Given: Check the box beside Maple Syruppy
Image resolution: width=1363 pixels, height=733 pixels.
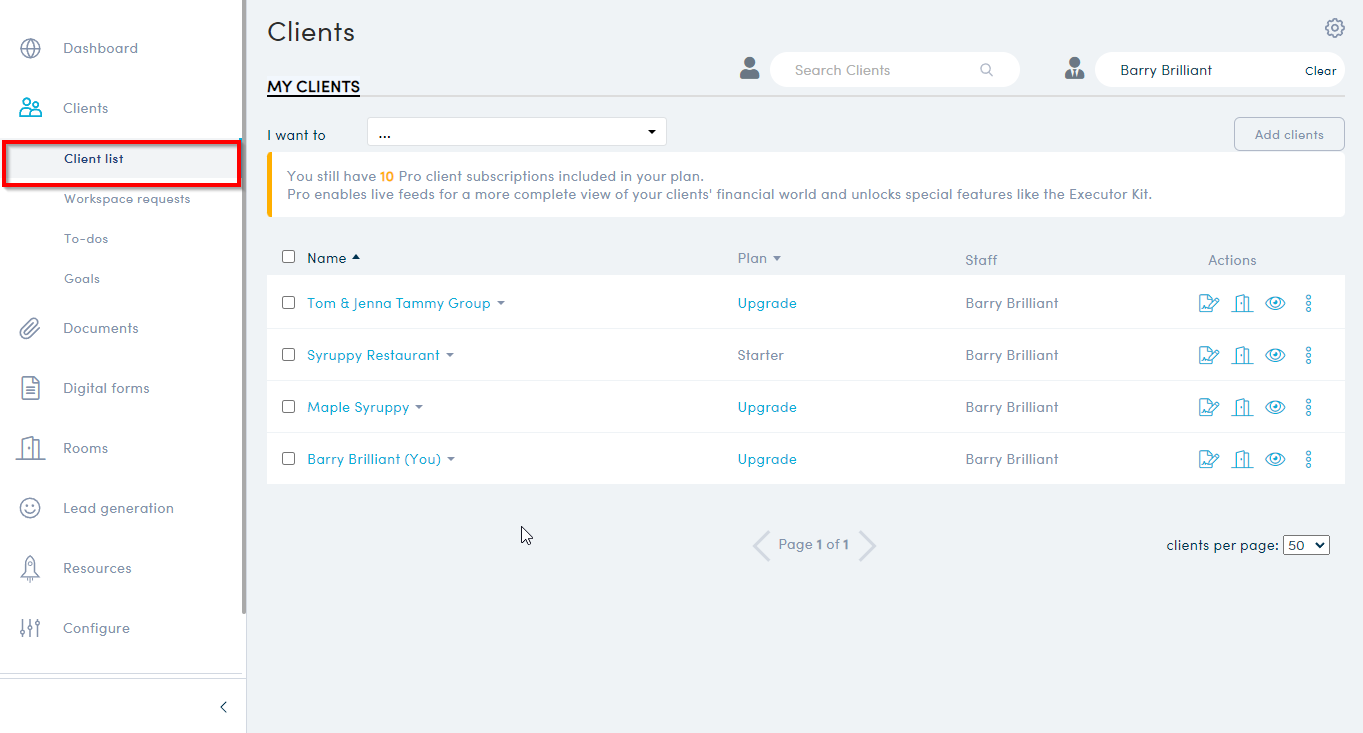Looking at the screenshot, I should point(289,407).
